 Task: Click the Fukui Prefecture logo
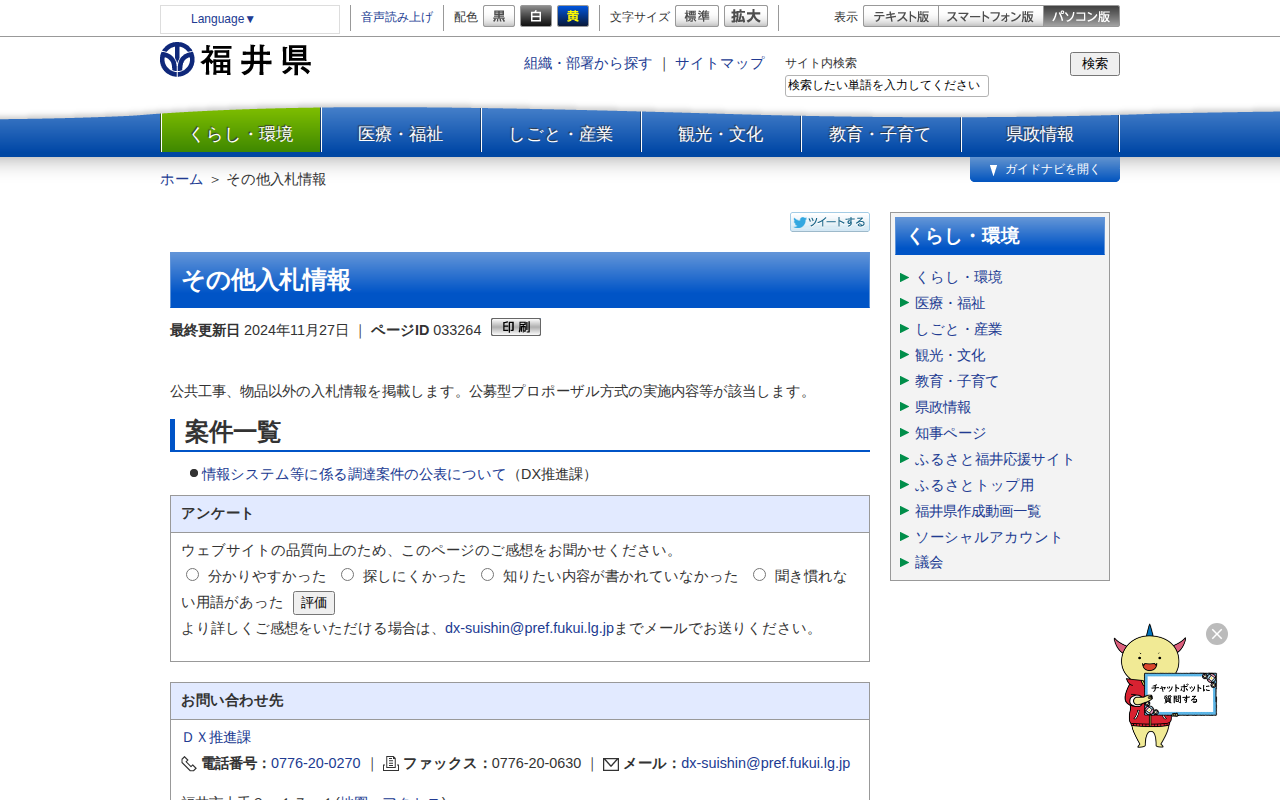pyautogui.click(x=235, y=60)
